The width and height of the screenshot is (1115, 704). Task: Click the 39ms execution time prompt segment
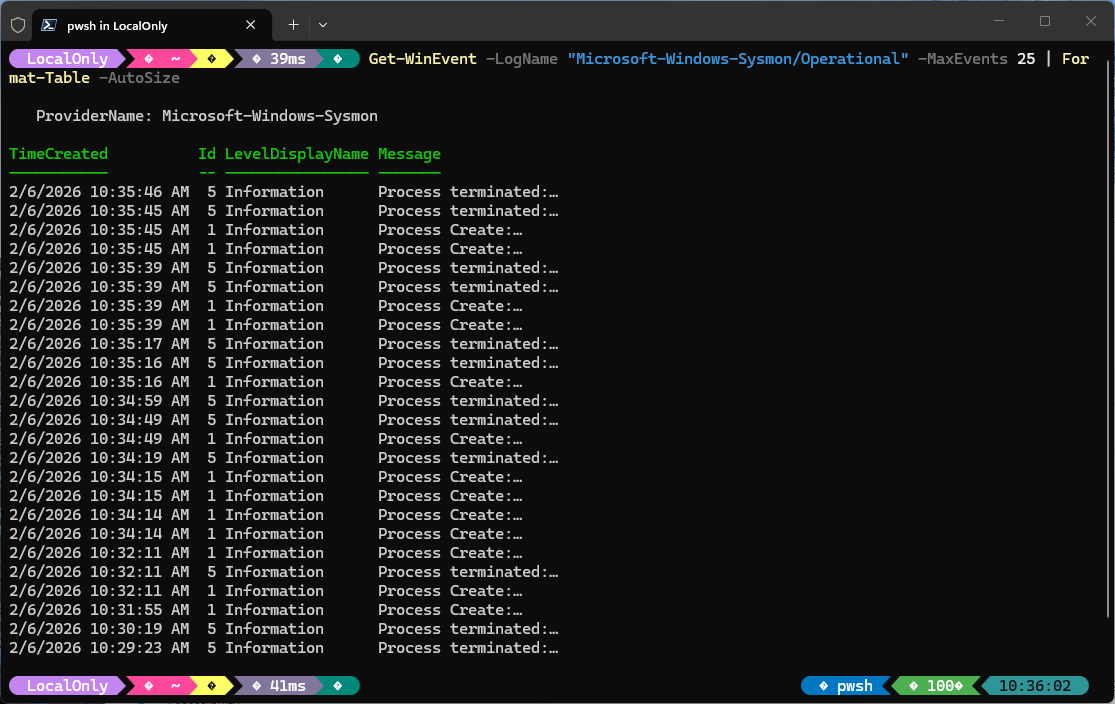280,59
